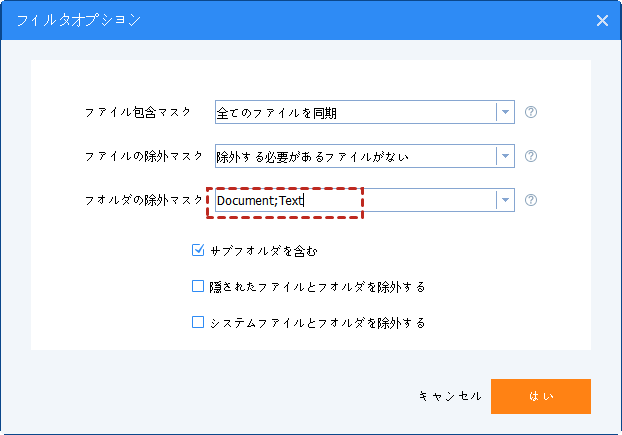Focus the 除外する必要があるファイルがない field
This screenshot has width=622, height=435.
(355, 156)
